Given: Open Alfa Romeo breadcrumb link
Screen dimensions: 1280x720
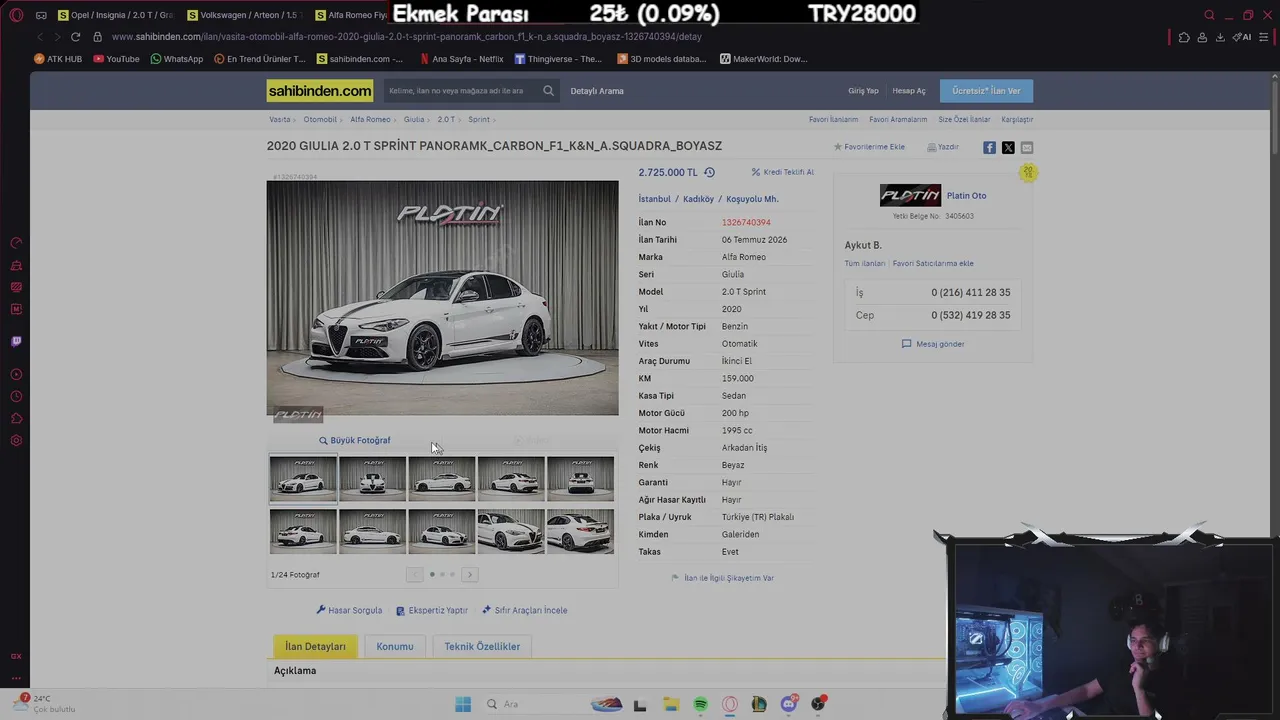Looking at the screenshot, I should [370, 120].
